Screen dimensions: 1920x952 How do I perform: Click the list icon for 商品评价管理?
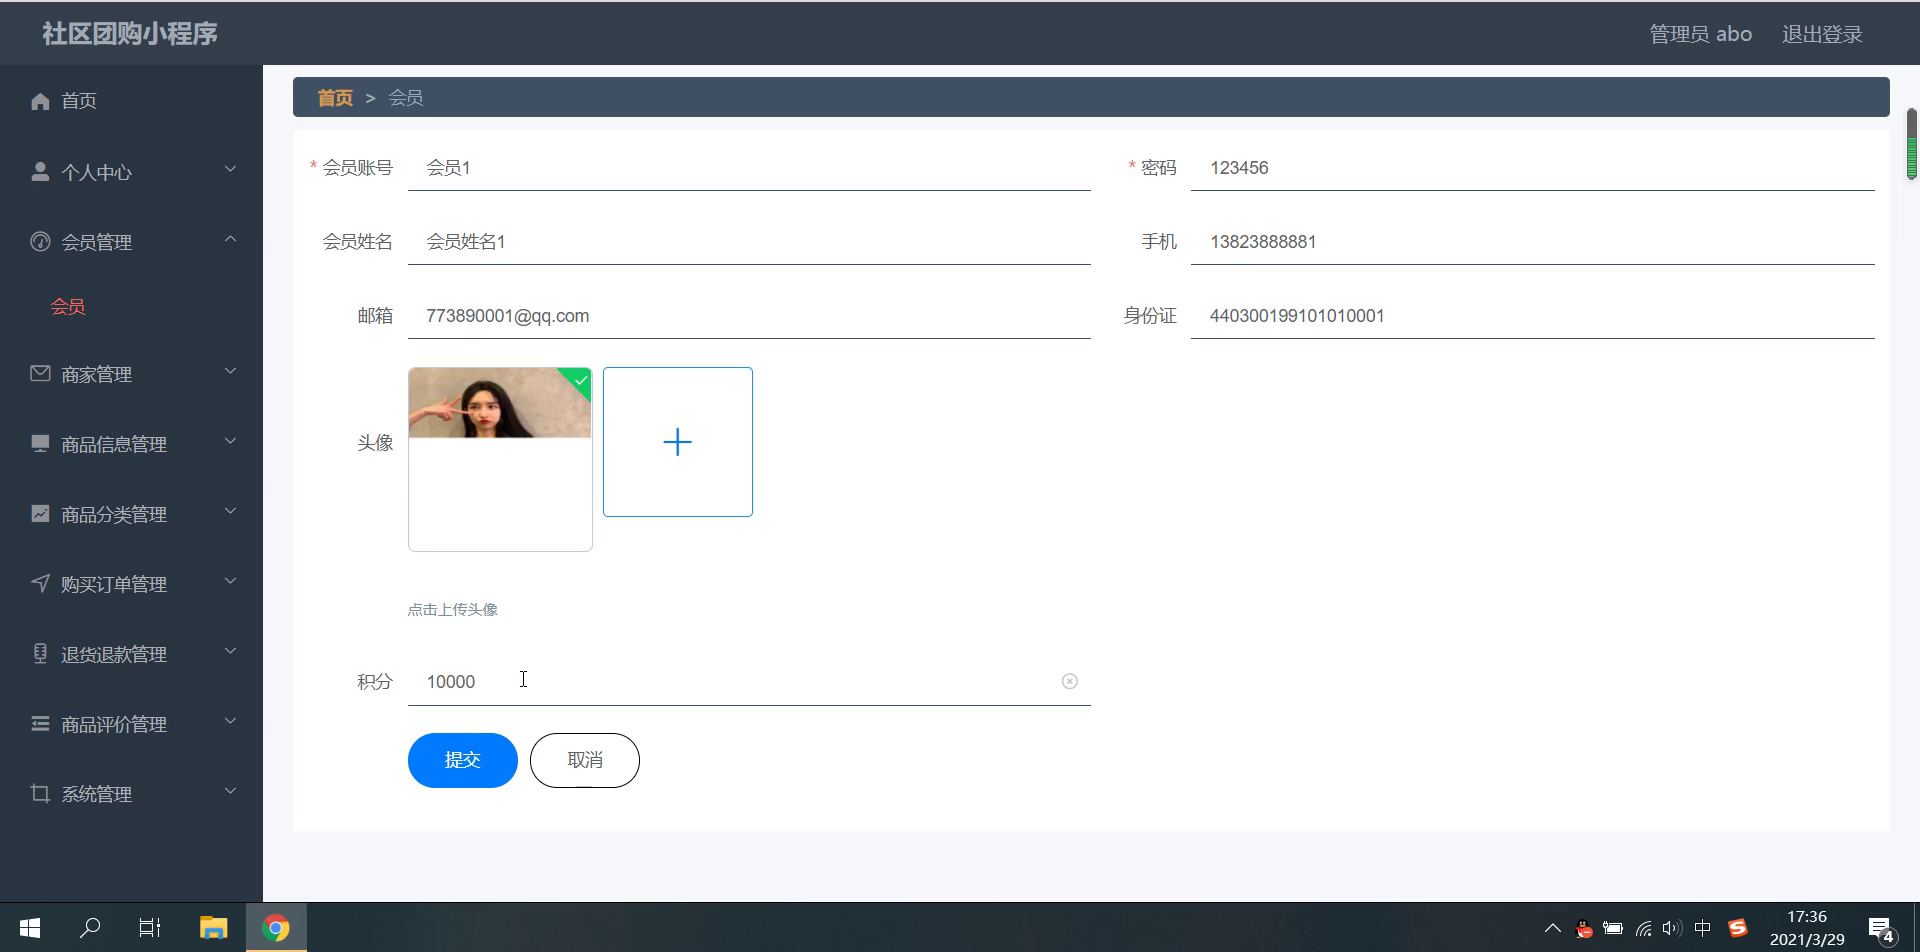tap(40, 723)
